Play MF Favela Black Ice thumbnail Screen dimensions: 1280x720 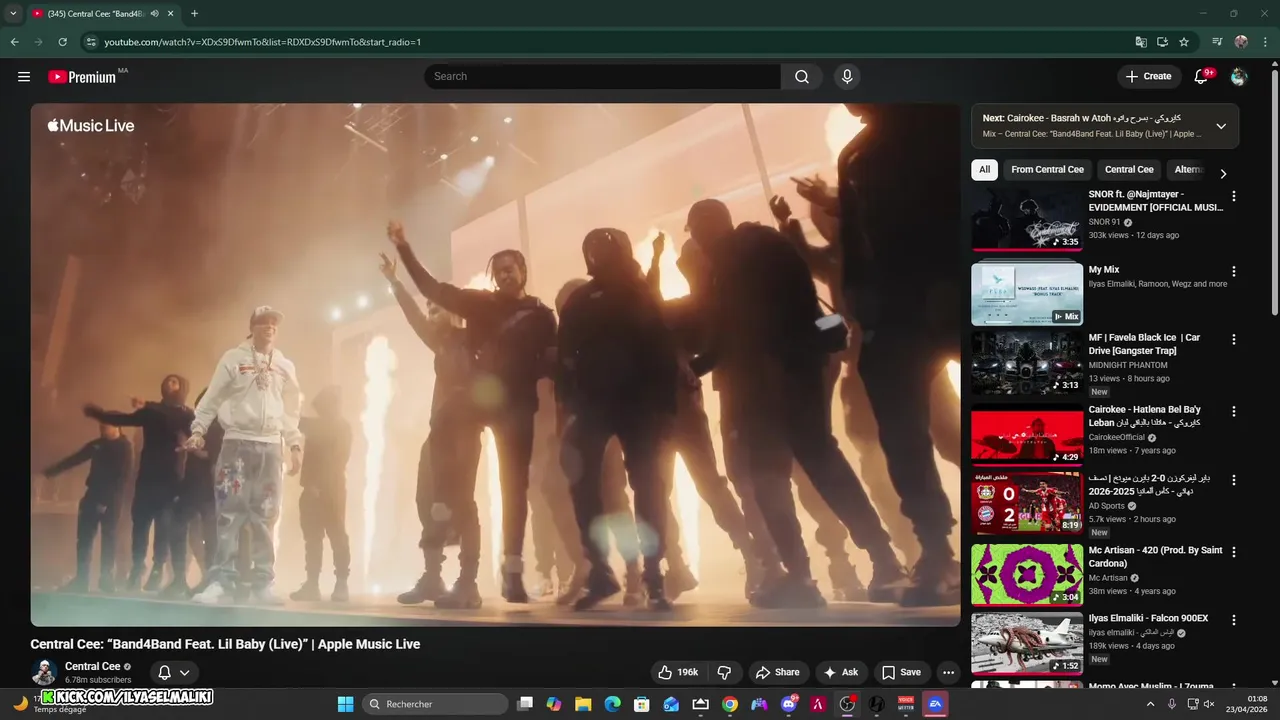[x=1027, y=362]
